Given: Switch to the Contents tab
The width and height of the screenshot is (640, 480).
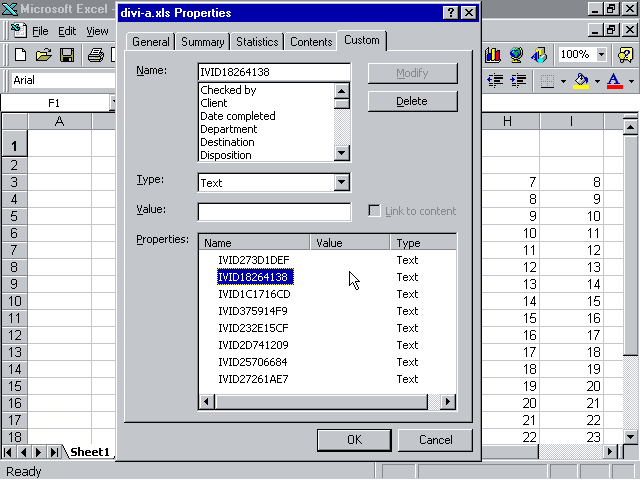Looking at the screenshot, I should 311,42.
